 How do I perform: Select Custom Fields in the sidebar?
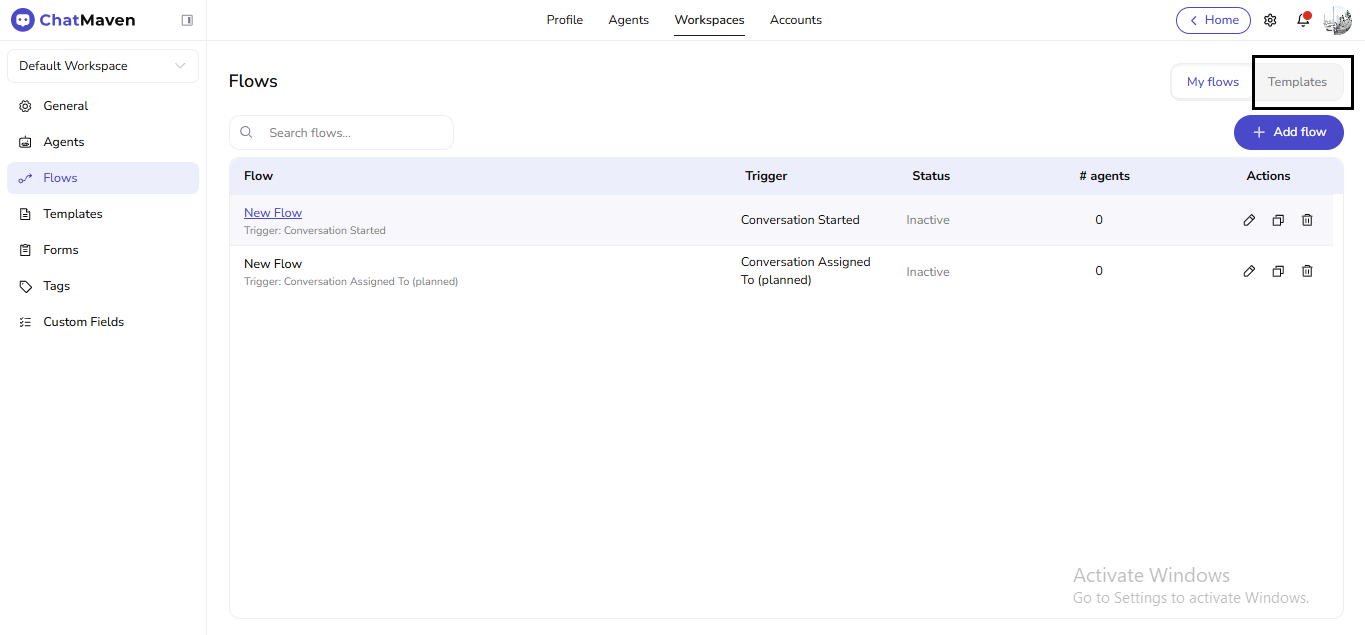(x=83, y=321)
